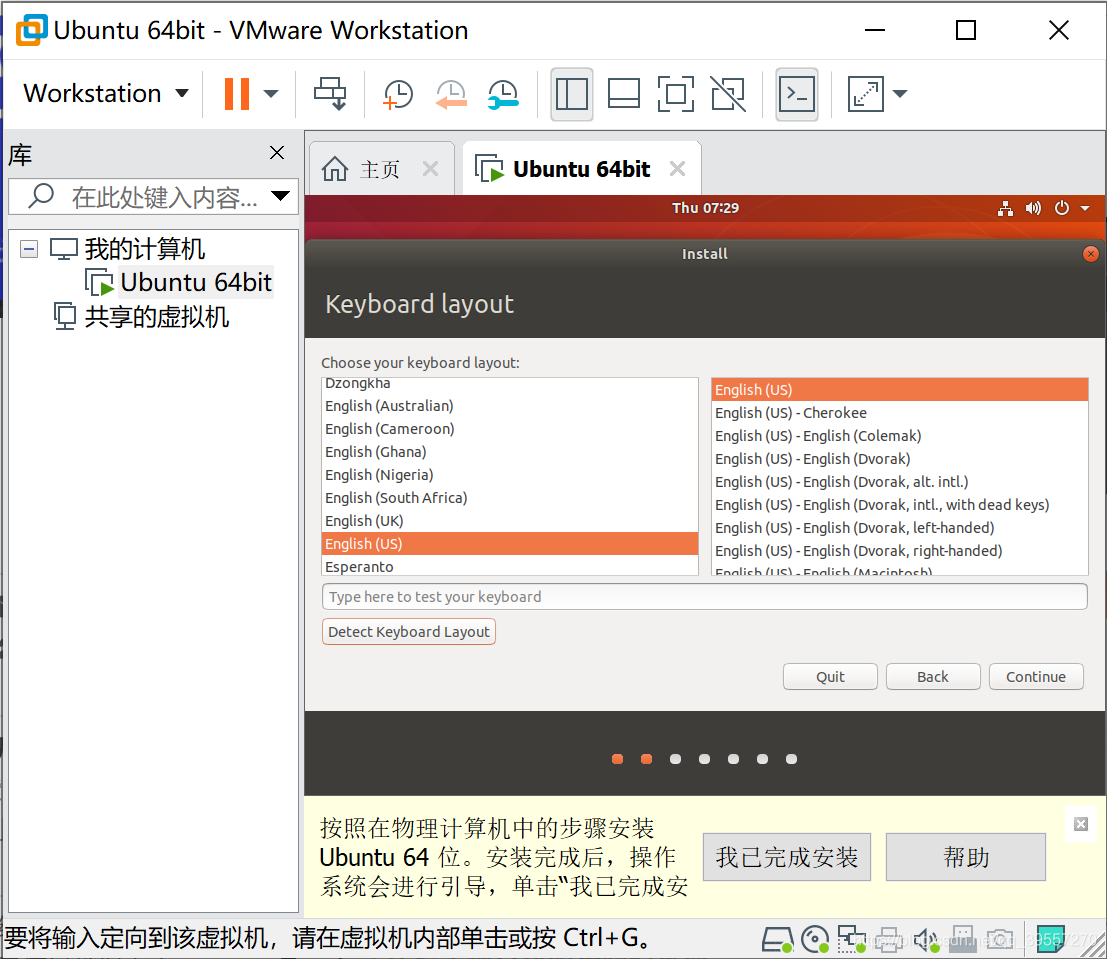1107x959 pixels.
Task: Click the hard disk status icon
Action: coord(777,939)
